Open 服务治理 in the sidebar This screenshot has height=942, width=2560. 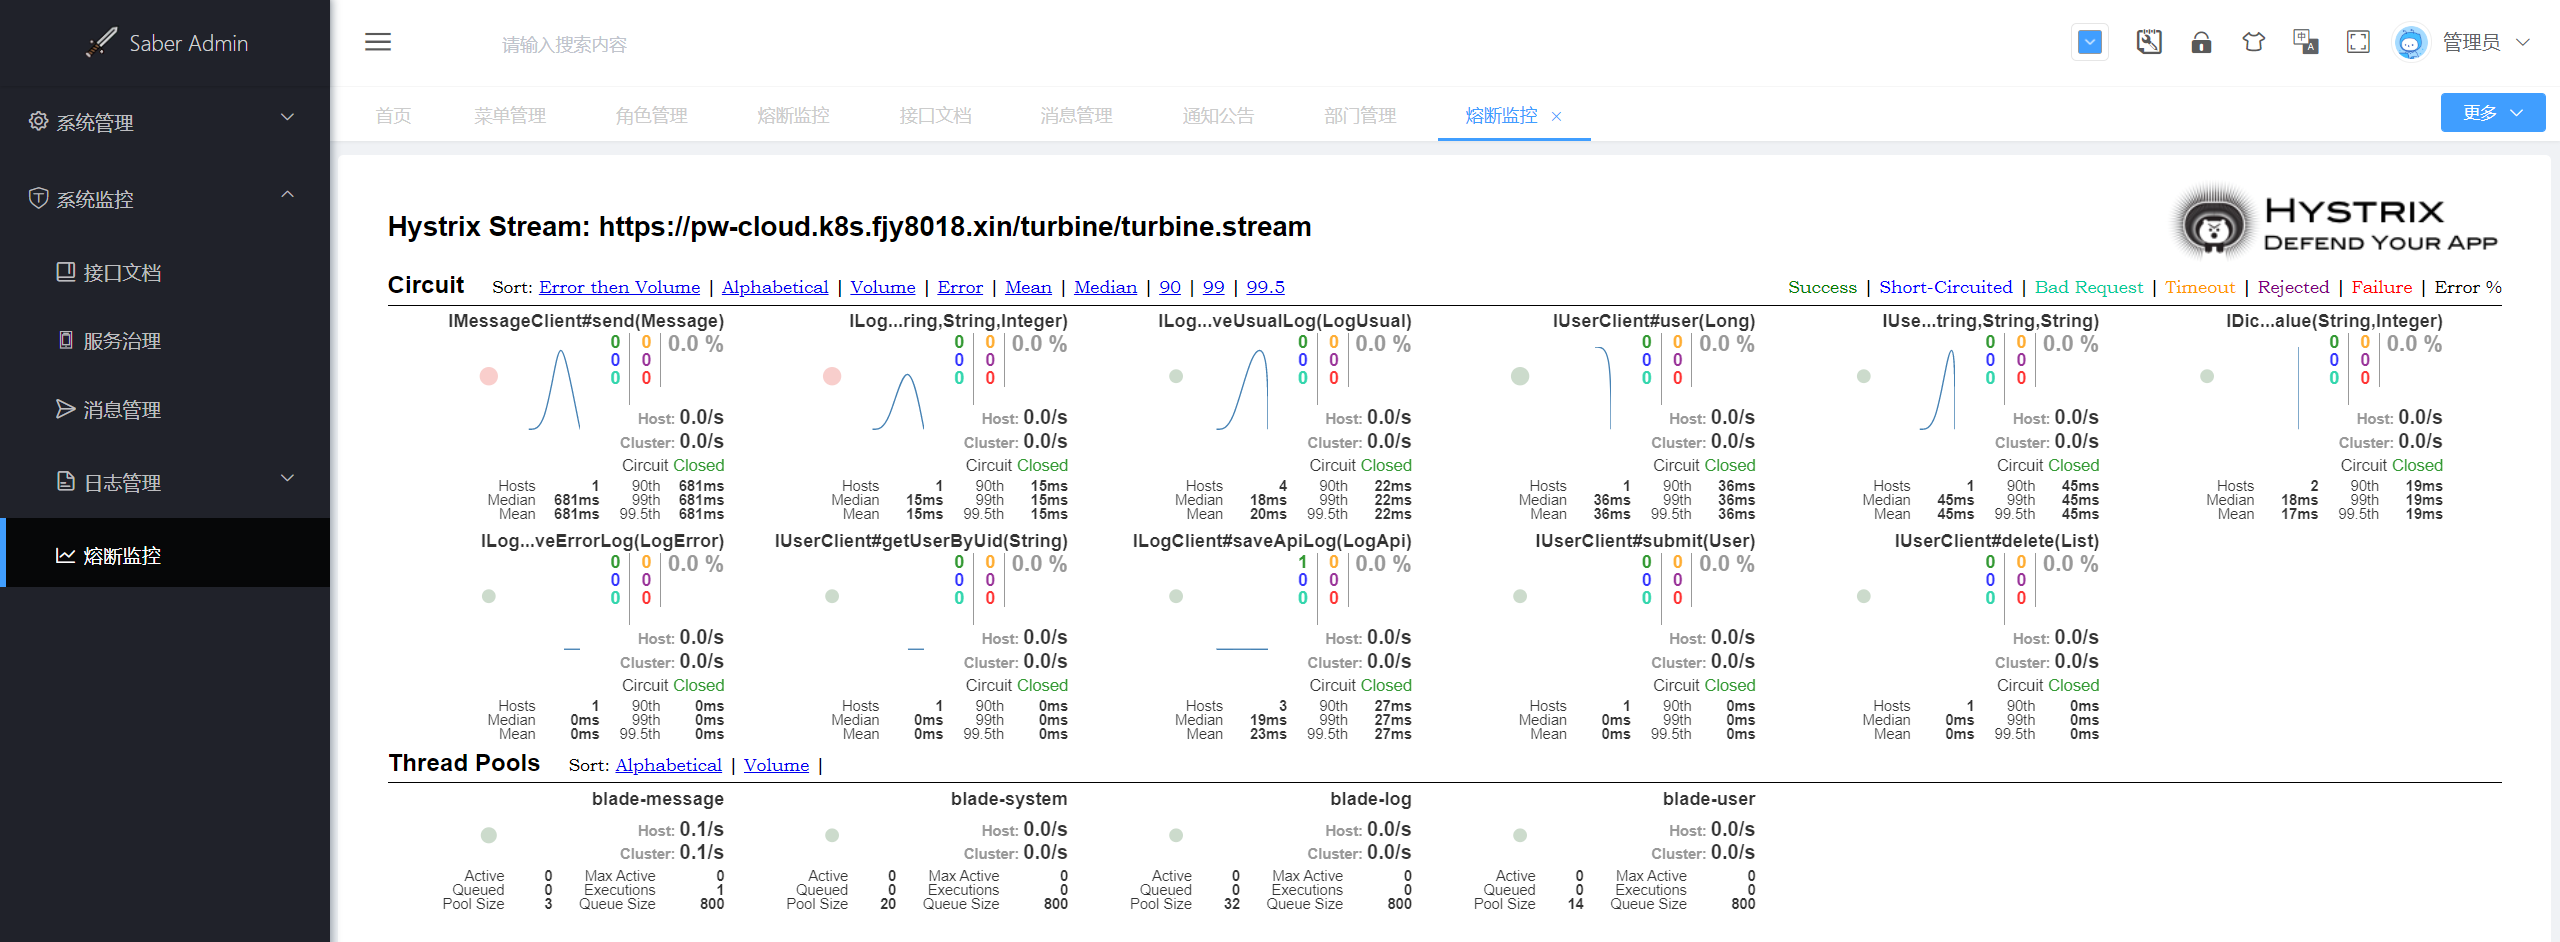coord(122,341)
